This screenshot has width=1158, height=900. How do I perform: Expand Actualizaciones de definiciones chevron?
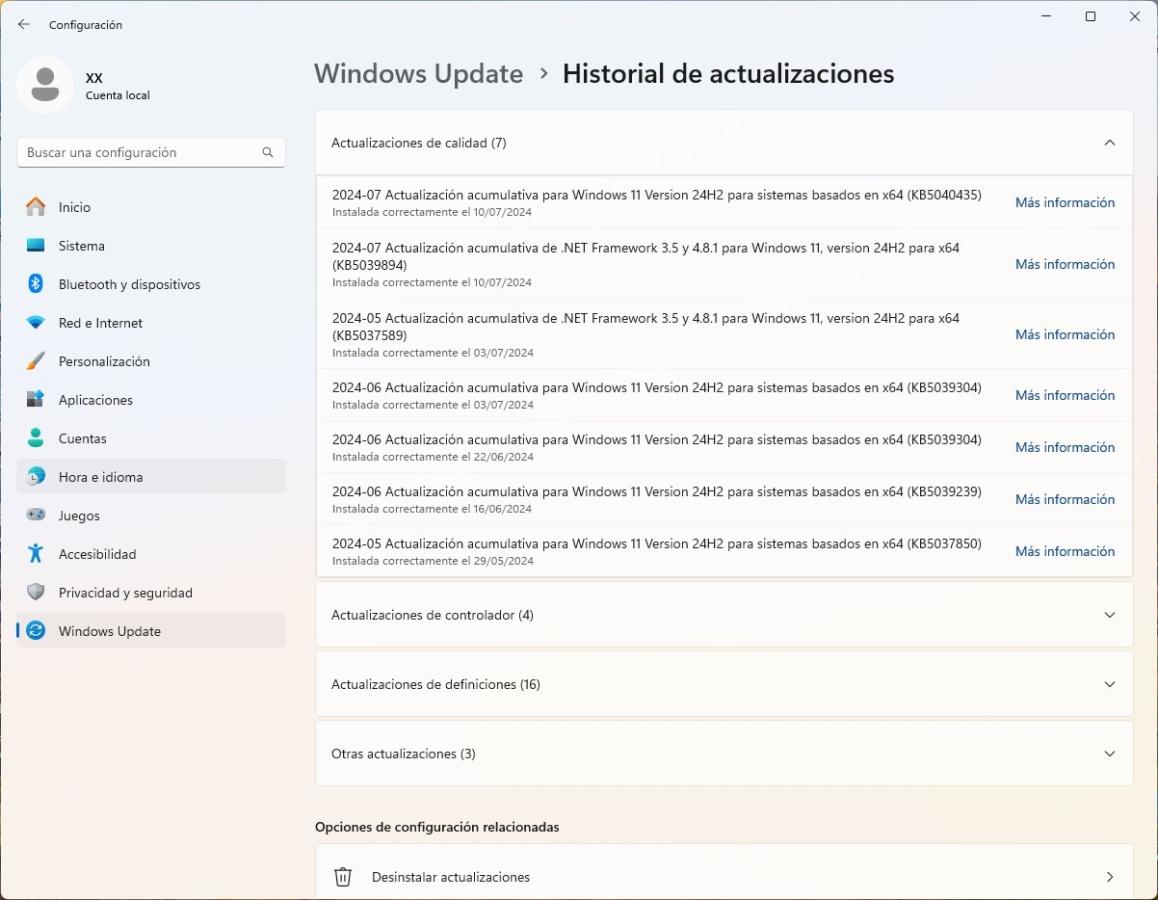1109,684
